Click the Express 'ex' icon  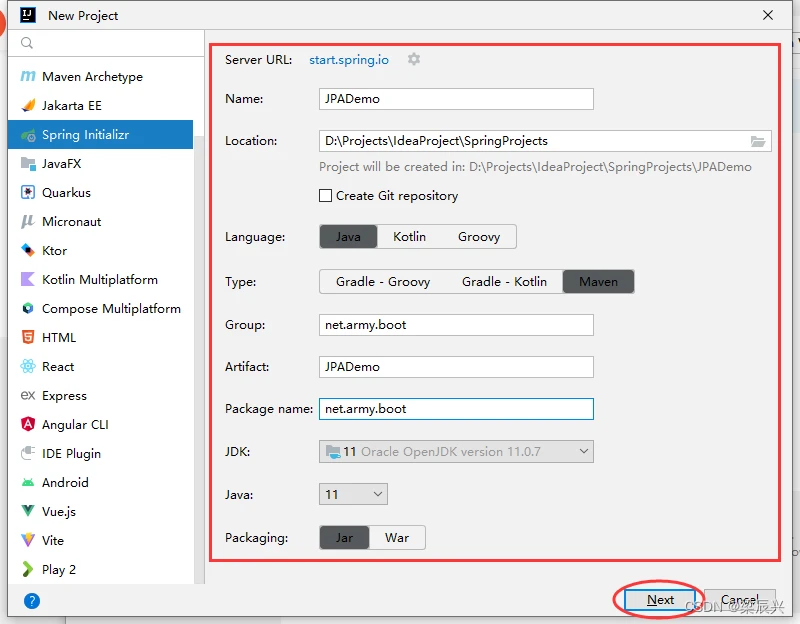[28, 395]
